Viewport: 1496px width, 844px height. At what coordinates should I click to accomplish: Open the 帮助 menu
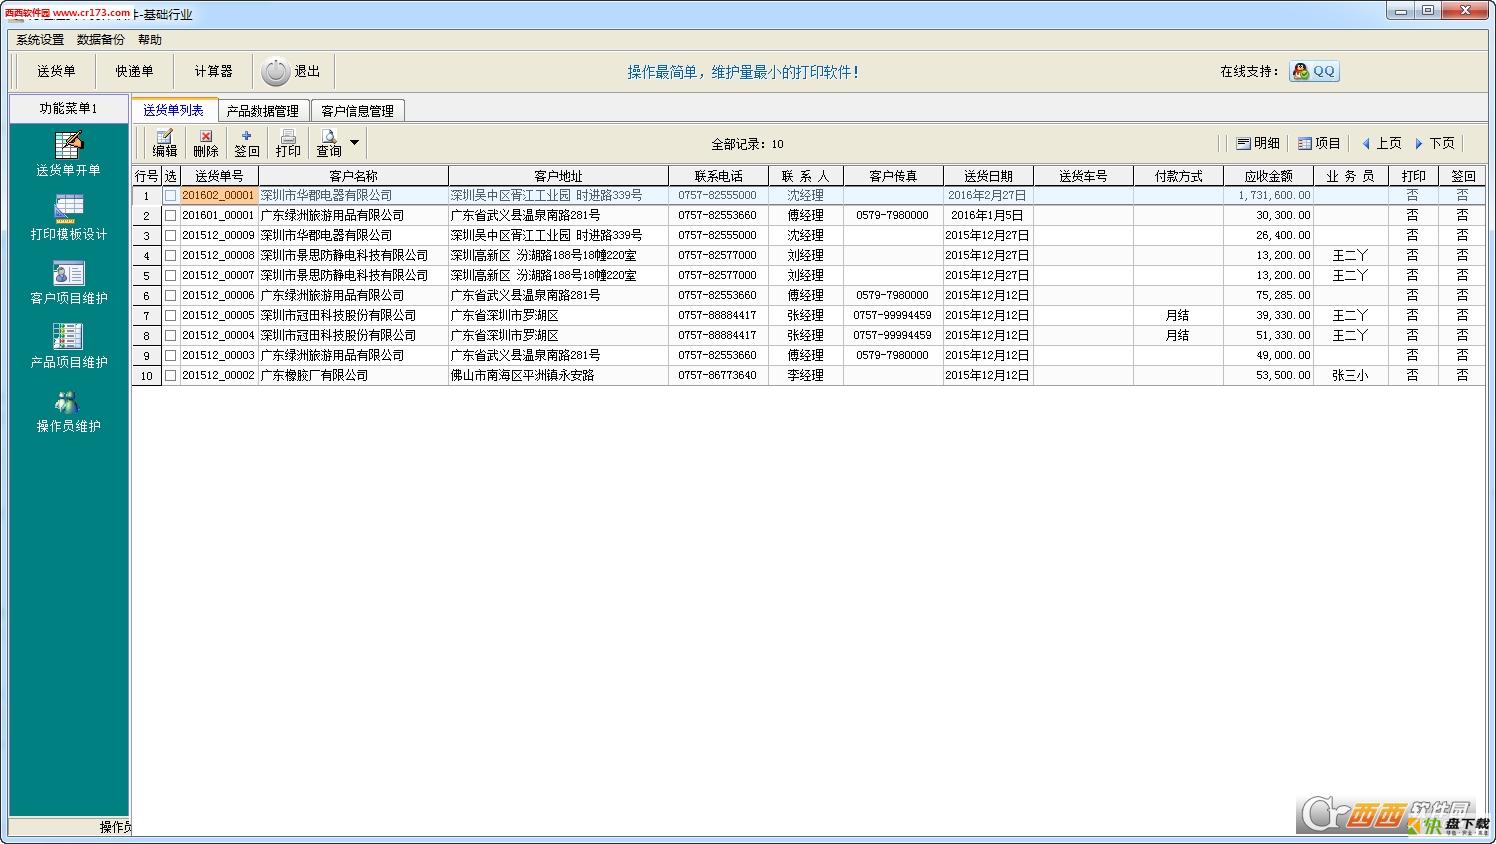[150, 40]
